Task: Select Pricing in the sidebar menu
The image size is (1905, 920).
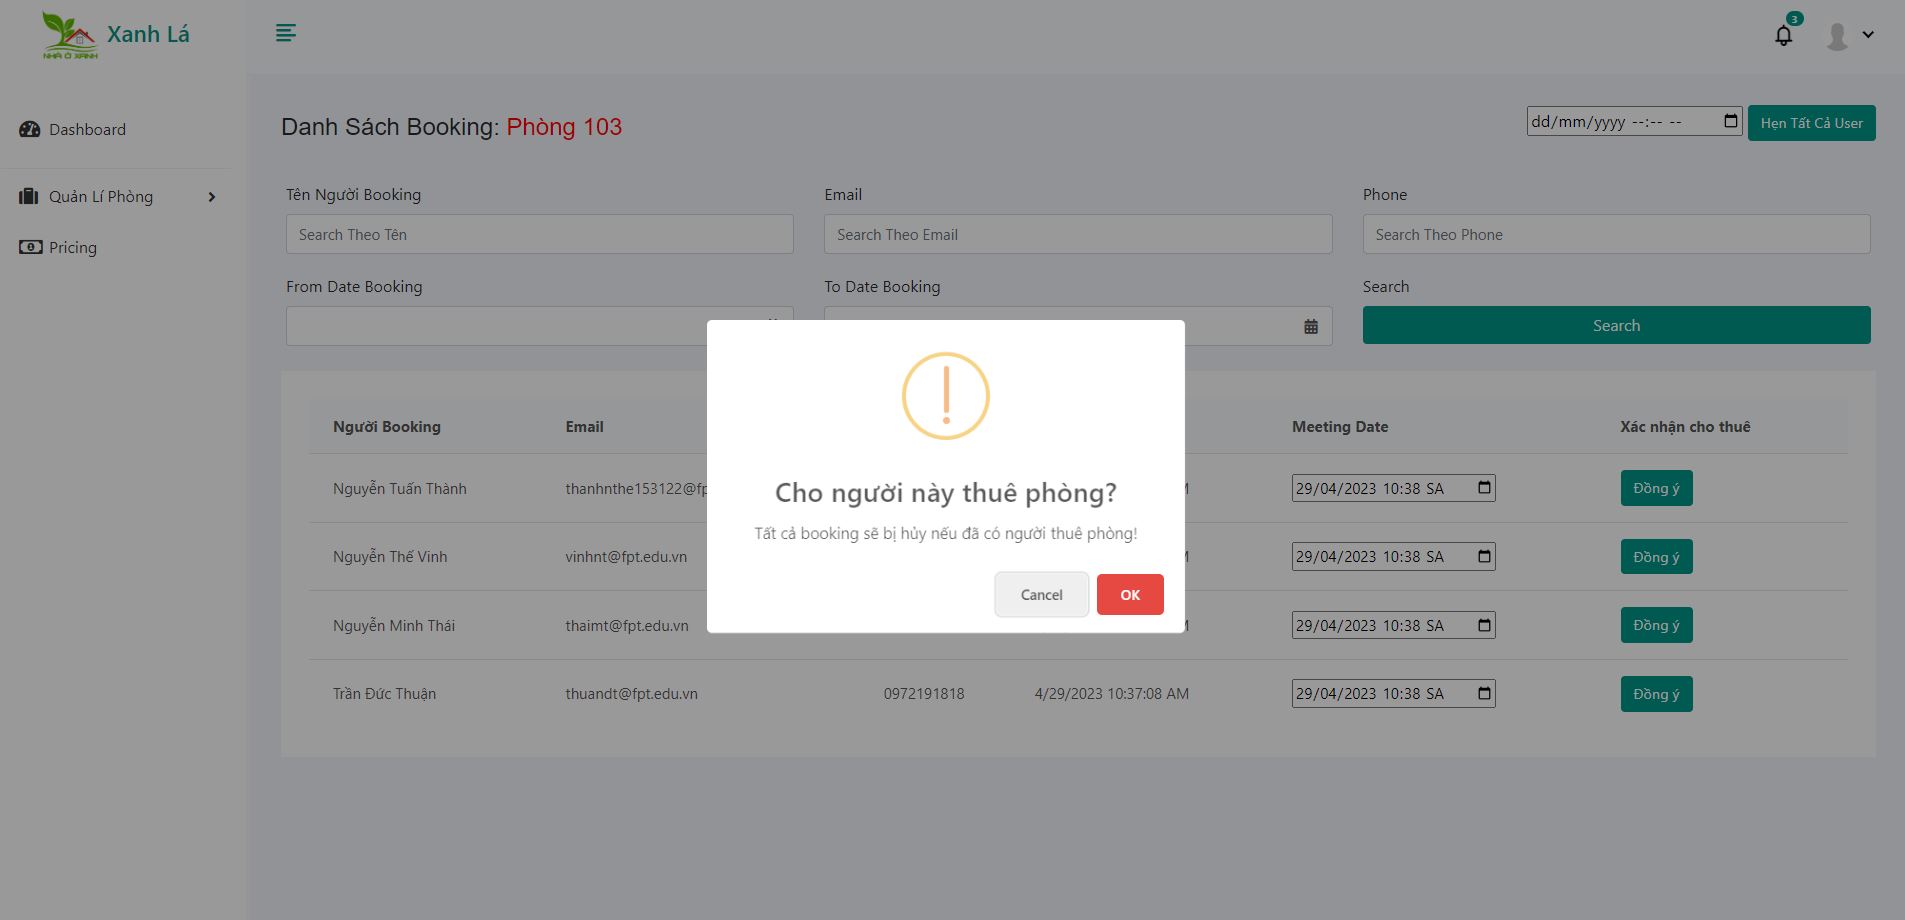Action: tap(72, 247)
